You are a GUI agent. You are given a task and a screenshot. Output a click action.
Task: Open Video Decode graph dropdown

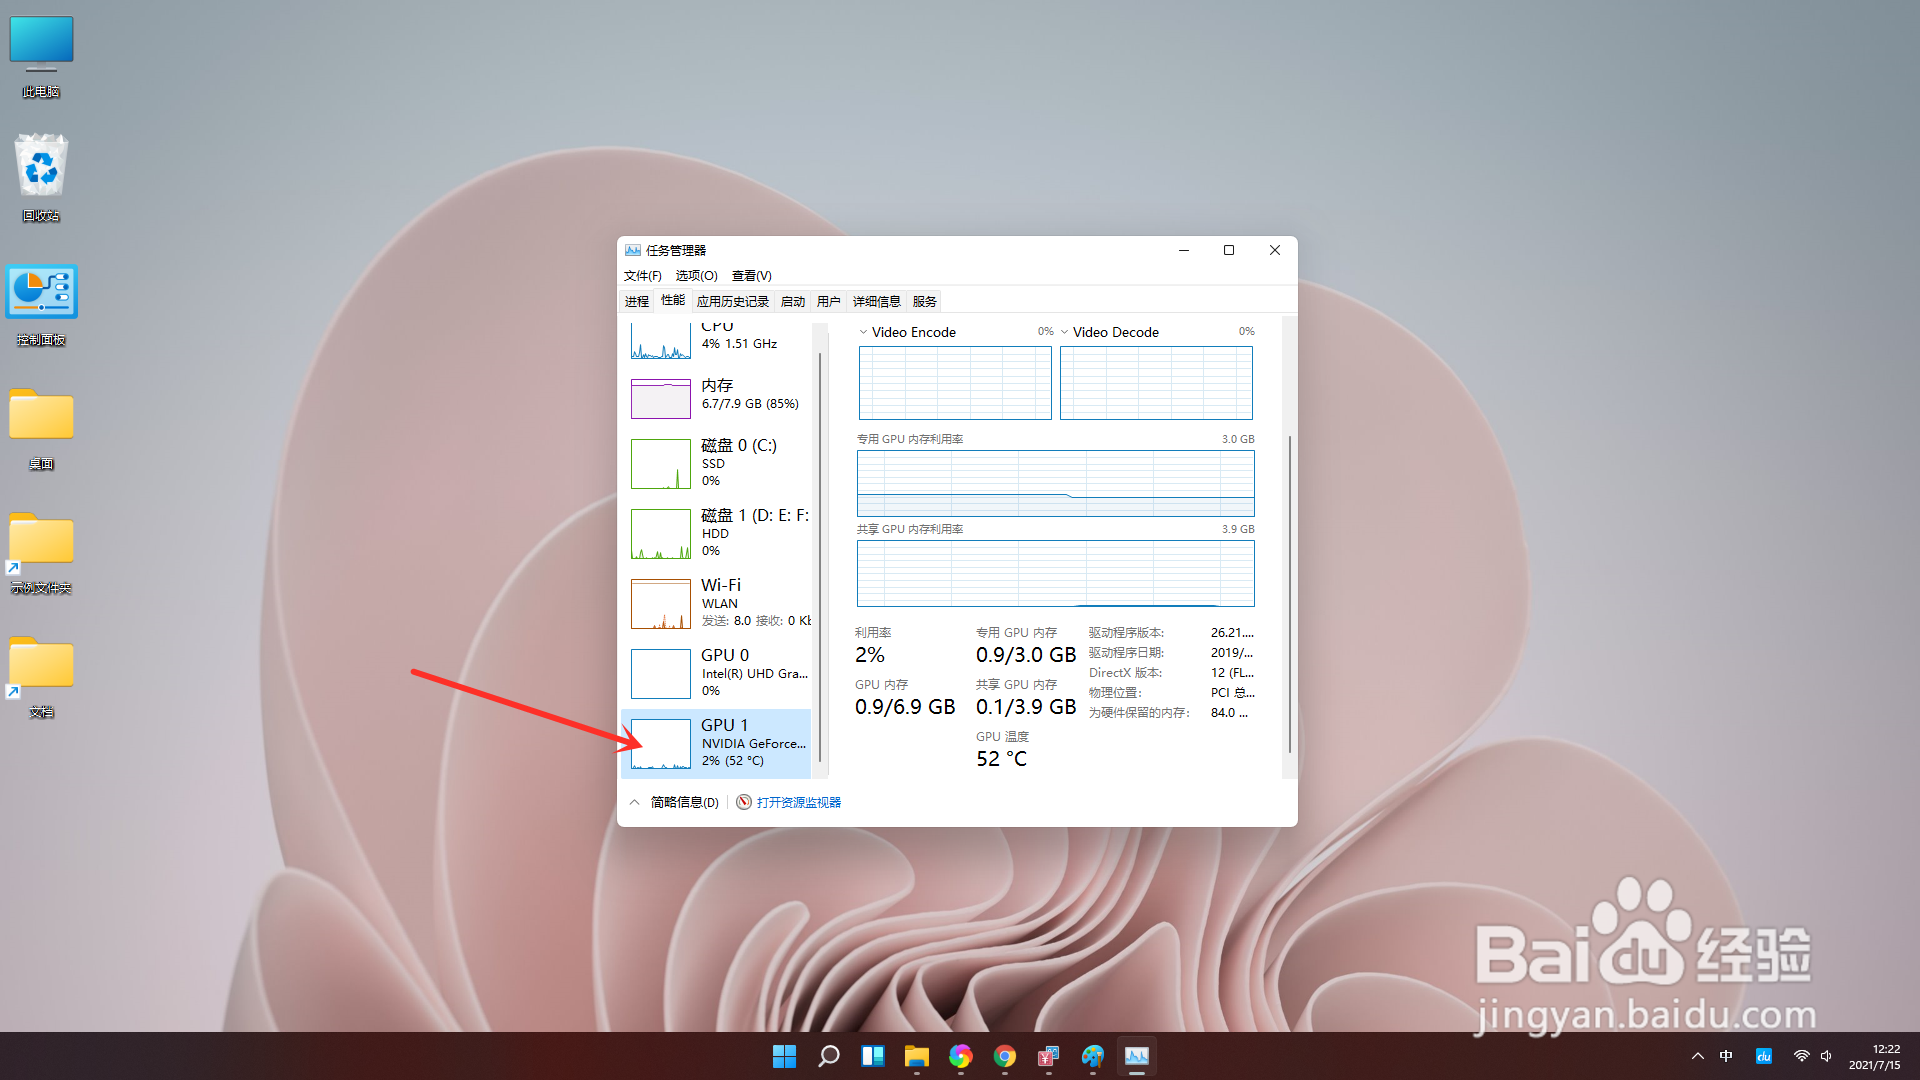1065,332
